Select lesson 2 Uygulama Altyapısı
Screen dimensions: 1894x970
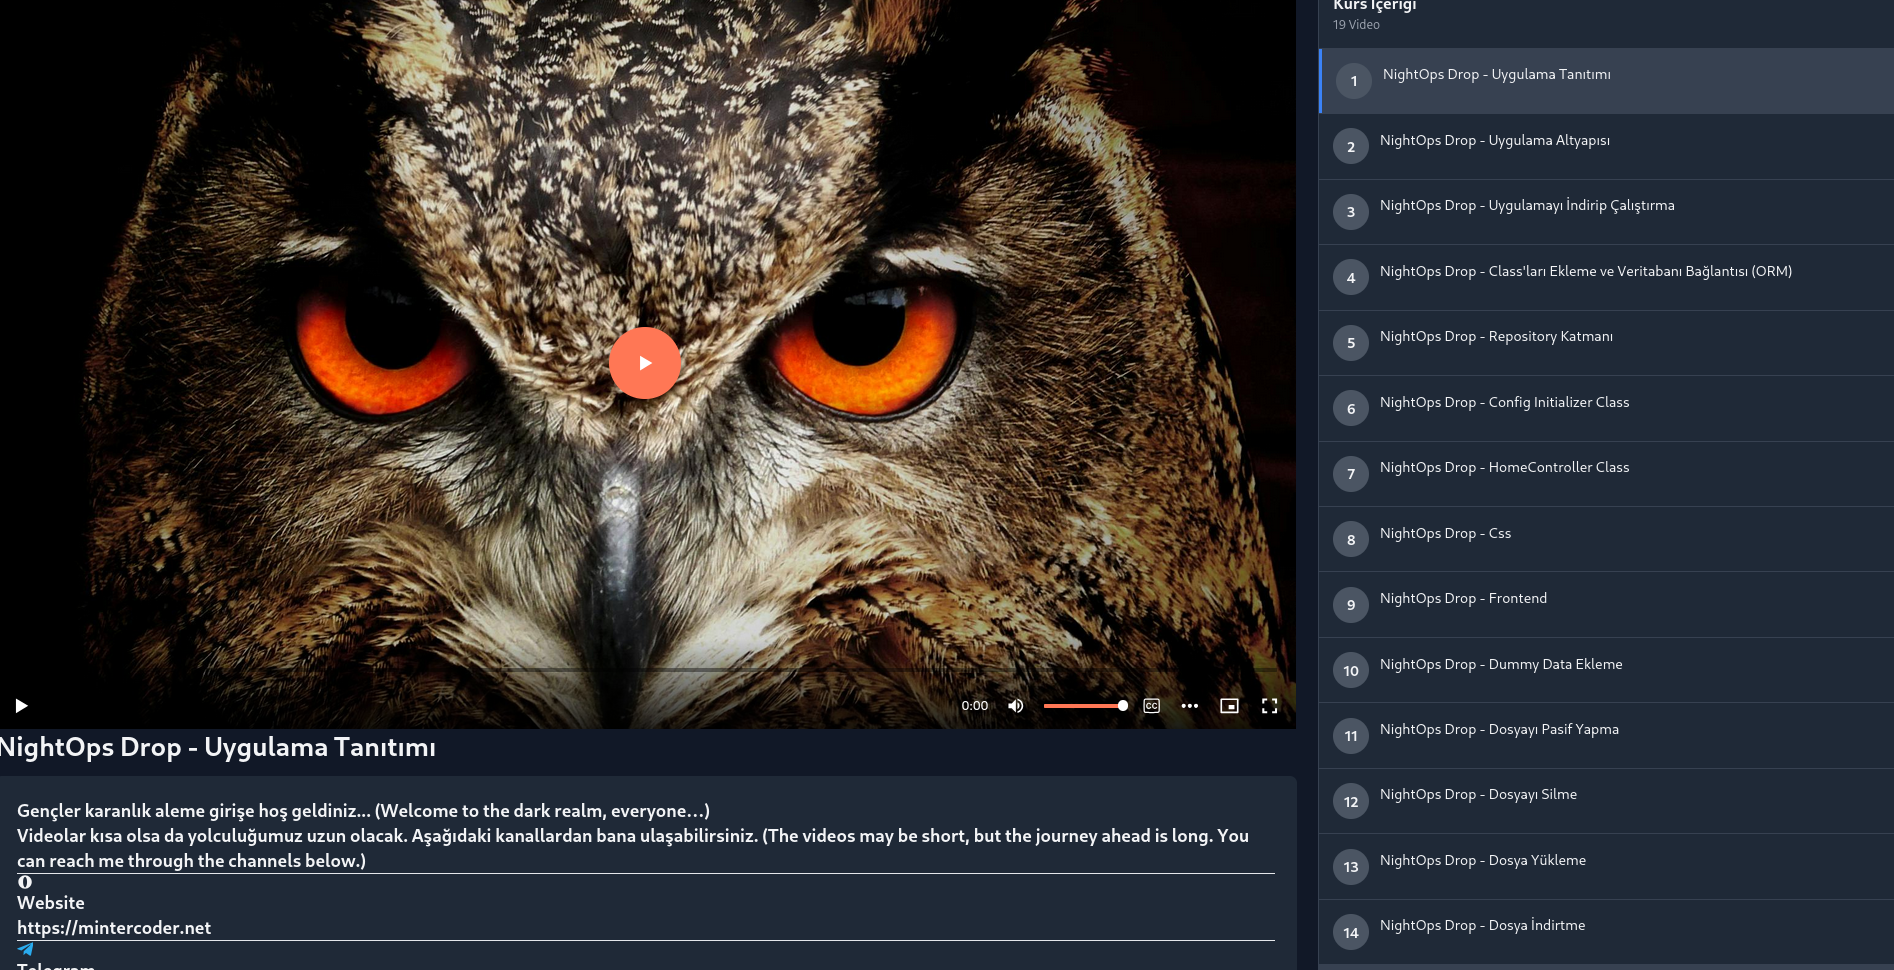point(1606,147)
